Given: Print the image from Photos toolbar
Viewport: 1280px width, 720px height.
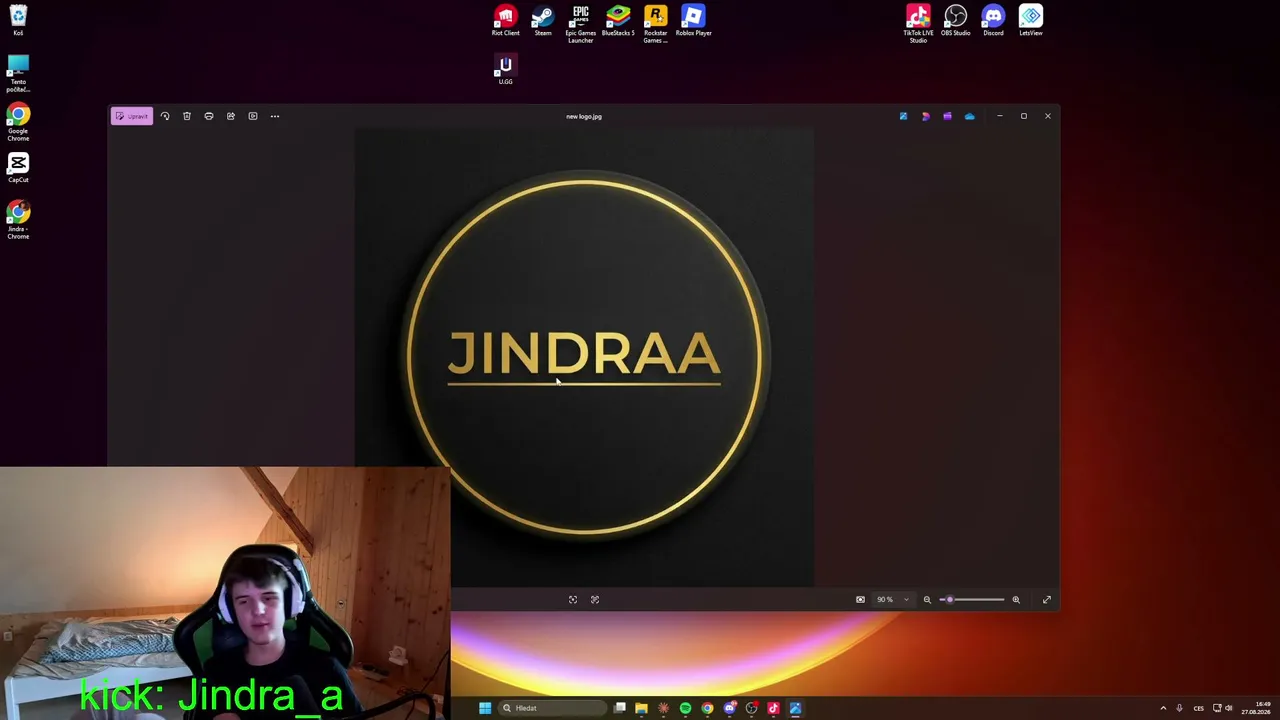Looking at the screenshot, I should coord(209,116).
